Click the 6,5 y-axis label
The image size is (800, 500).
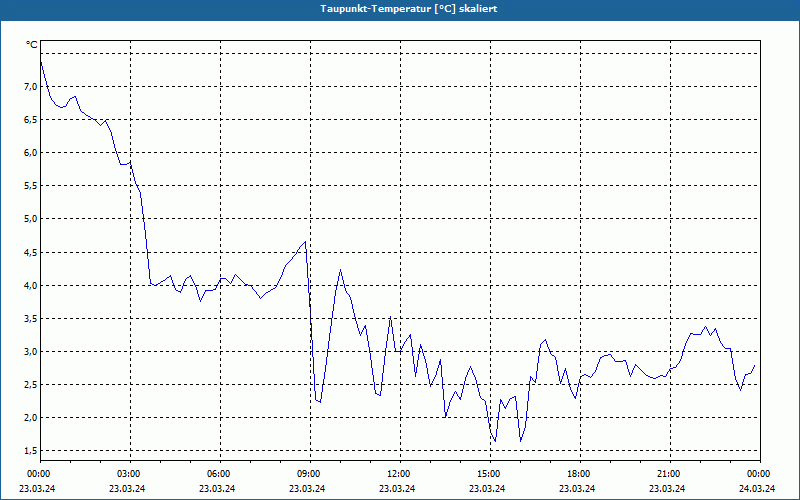pyautogui.click(x=30, y=120)
